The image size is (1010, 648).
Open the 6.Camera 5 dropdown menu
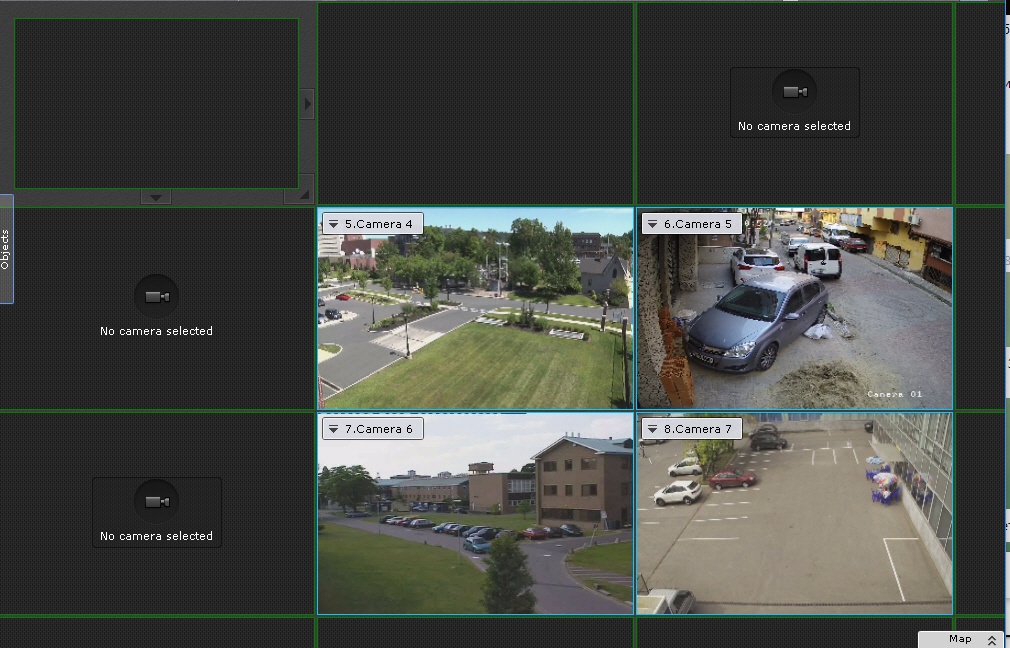tap(653, 224)
